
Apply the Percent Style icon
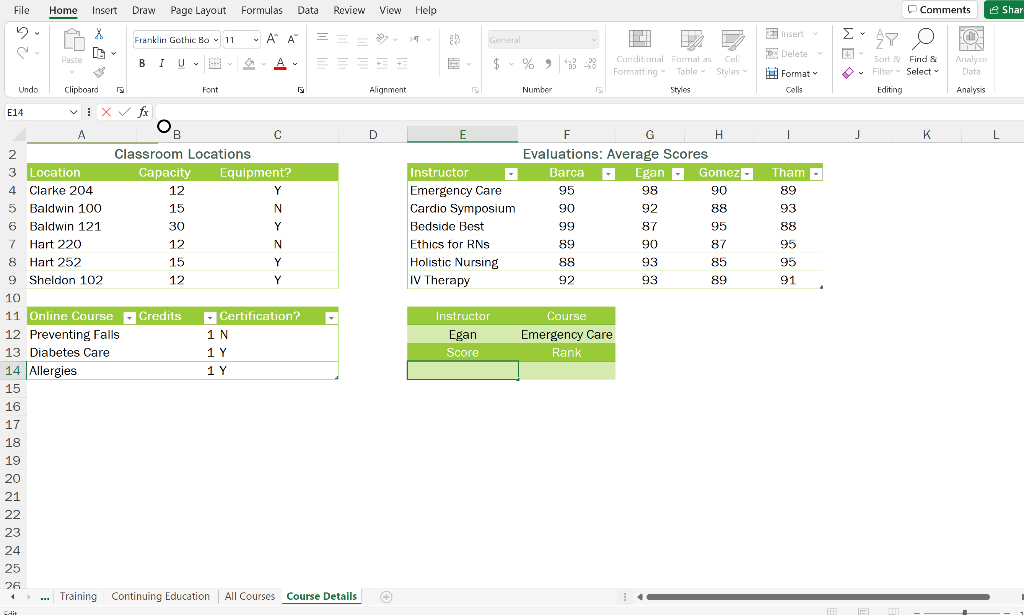pyautogui.click(x=527, y=63)
